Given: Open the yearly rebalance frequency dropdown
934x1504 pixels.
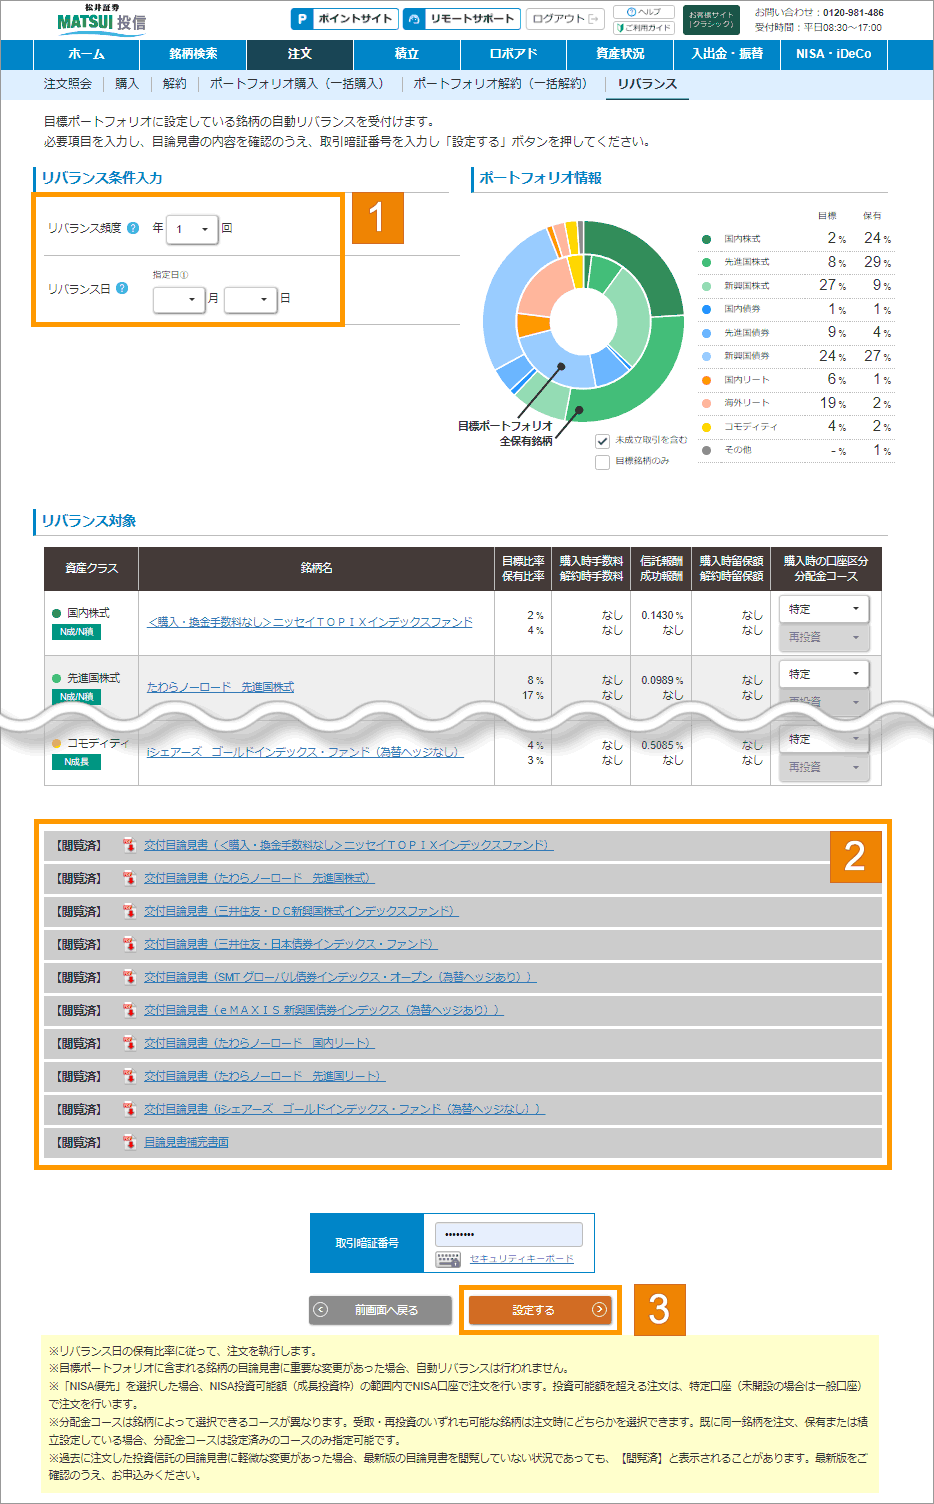Looking at the screenshot, I should click(x=192, y=229).
